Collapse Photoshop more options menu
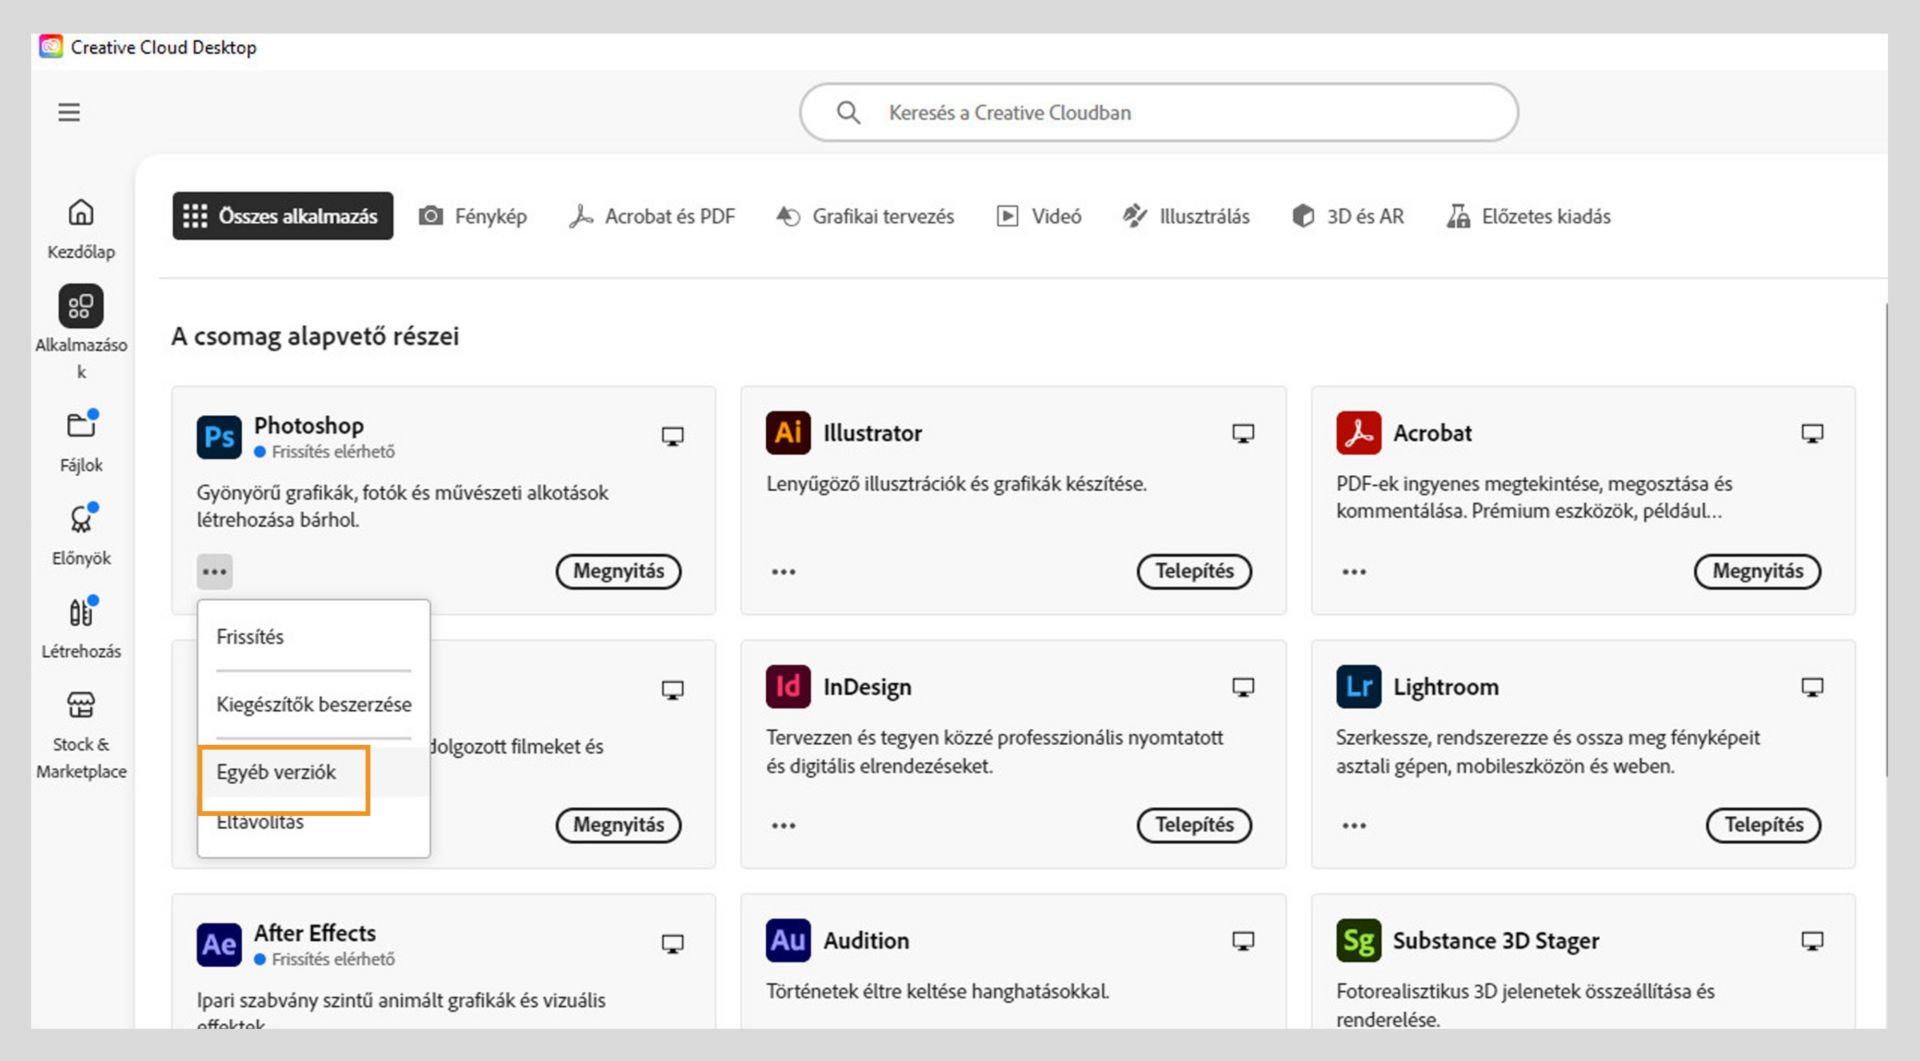This screenshot has width=1920, height=1061. (214, 572)
